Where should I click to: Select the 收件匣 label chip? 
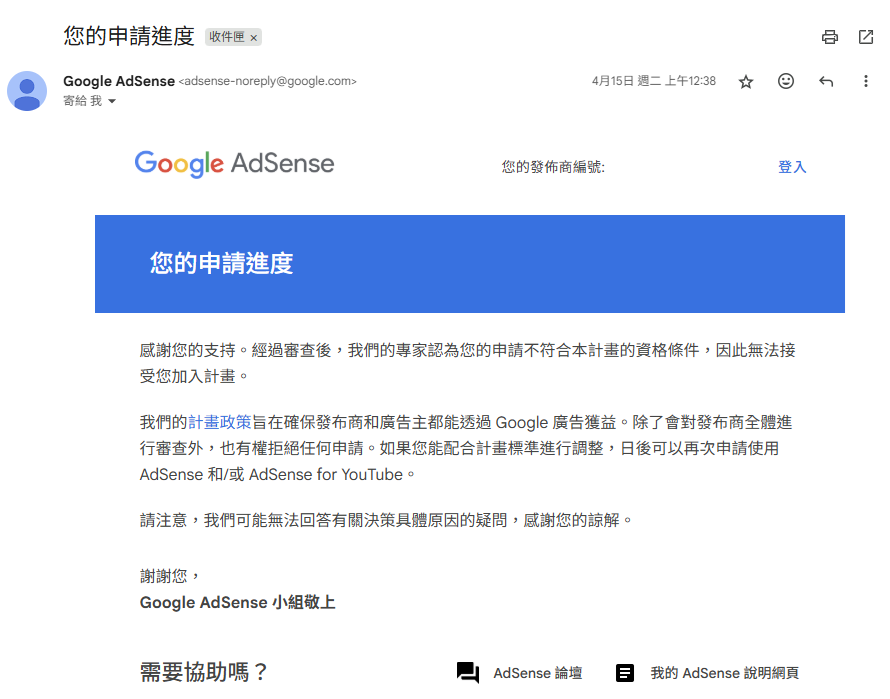[226, 37]
